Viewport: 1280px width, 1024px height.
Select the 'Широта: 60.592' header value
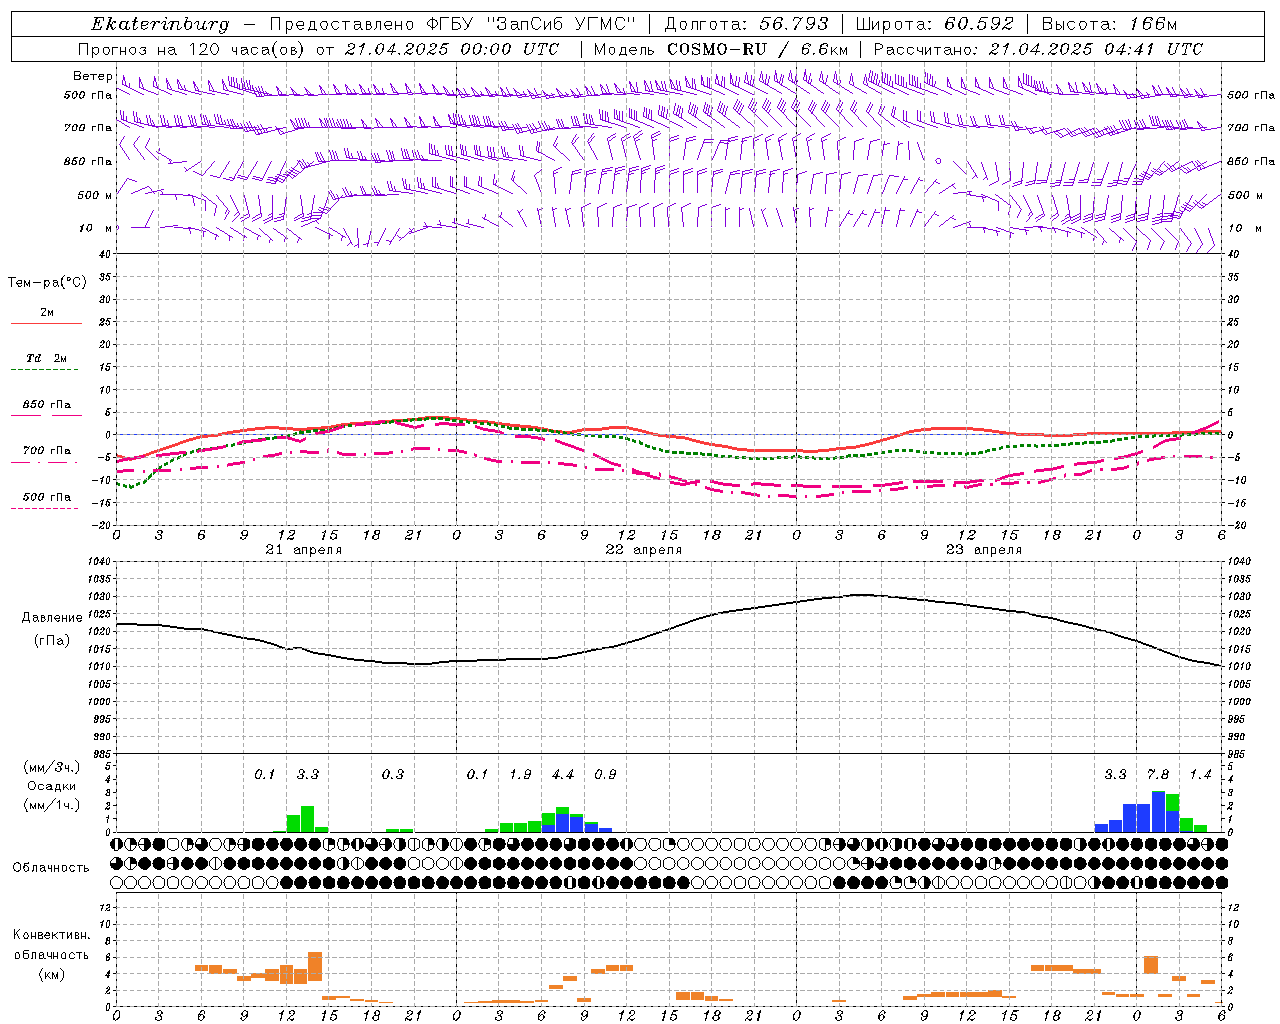935,24
